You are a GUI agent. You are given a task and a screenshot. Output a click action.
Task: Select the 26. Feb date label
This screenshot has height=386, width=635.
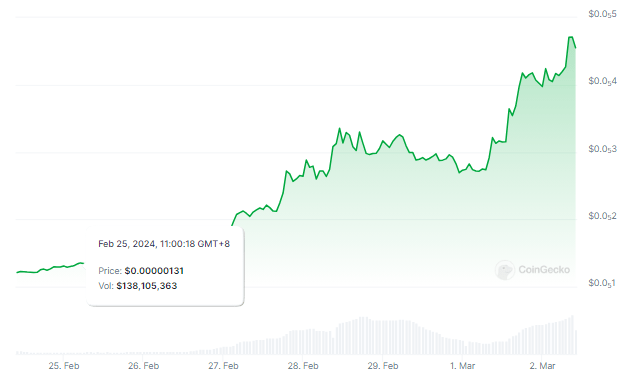(143, 366)
